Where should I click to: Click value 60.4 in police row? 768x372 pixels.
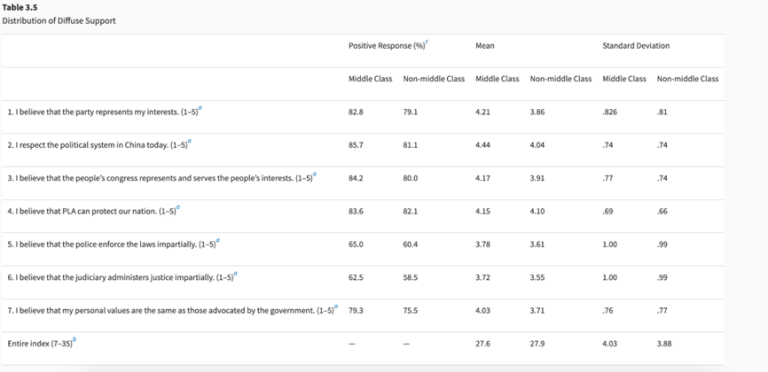click(x=410, y=244)
